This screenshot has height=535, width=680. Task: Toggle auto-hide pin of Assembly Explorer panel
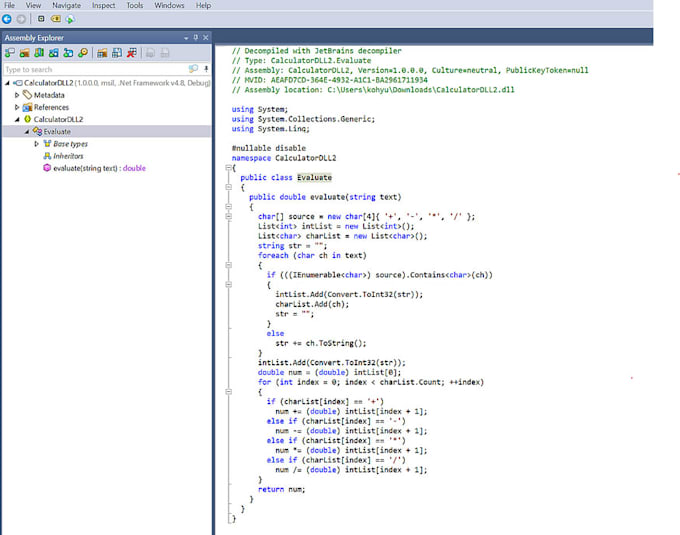click(x=196, y=37)
